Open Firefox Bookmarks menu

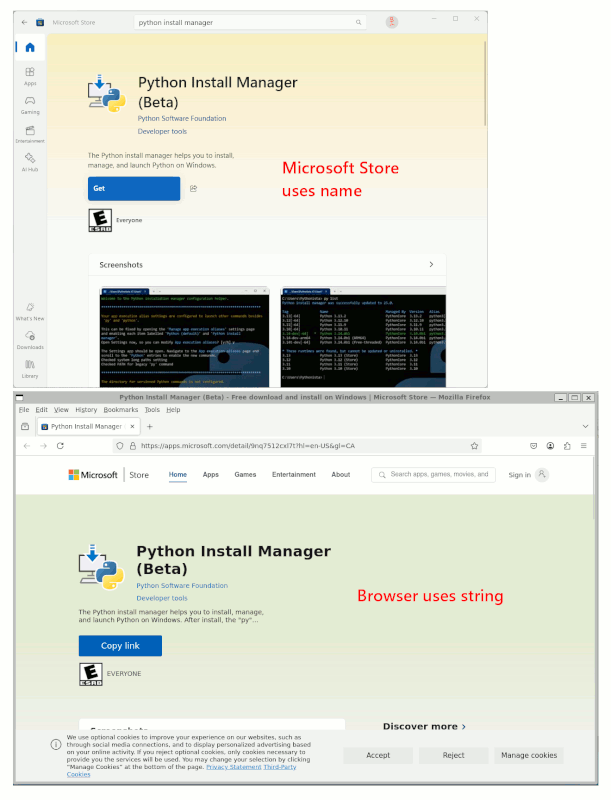121,410
